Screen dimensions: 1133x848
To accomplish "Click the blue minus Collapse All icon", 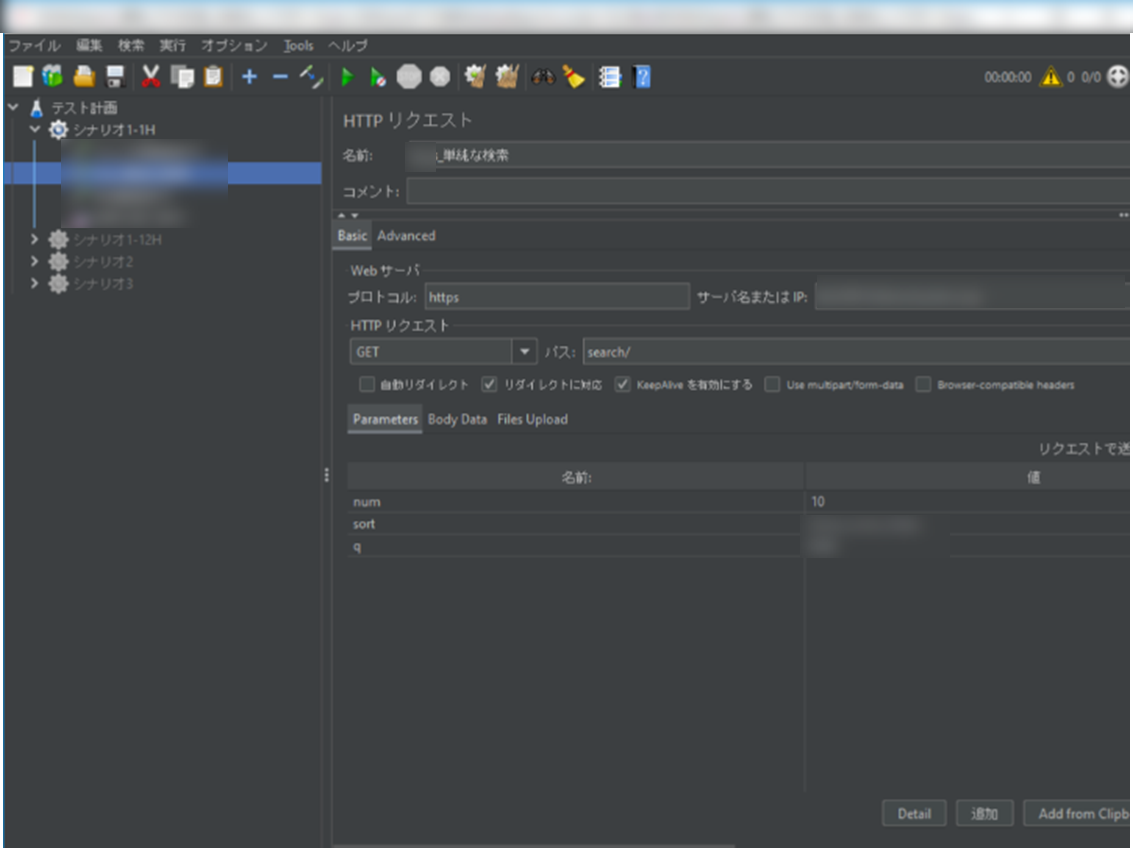I will (280, 77).
